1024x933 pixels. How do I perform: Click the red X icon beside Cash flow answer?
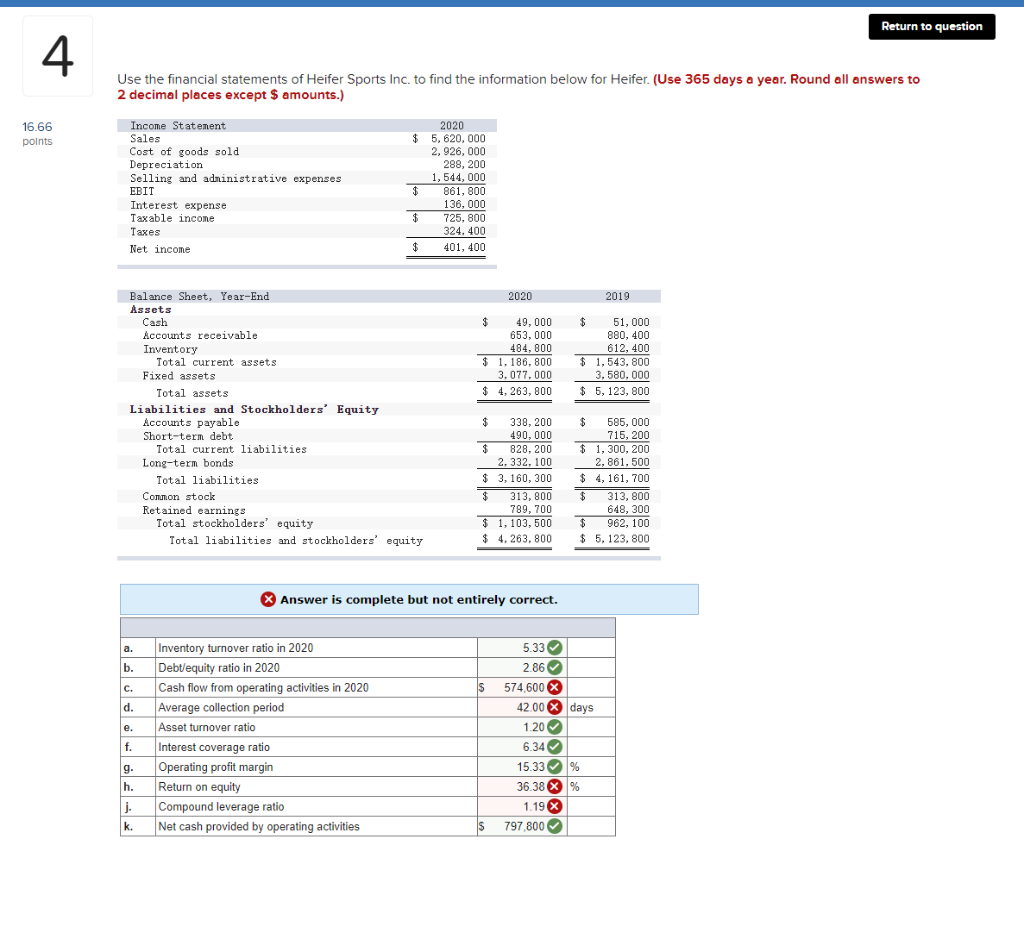pyautogui.click(x=554, y=687)
